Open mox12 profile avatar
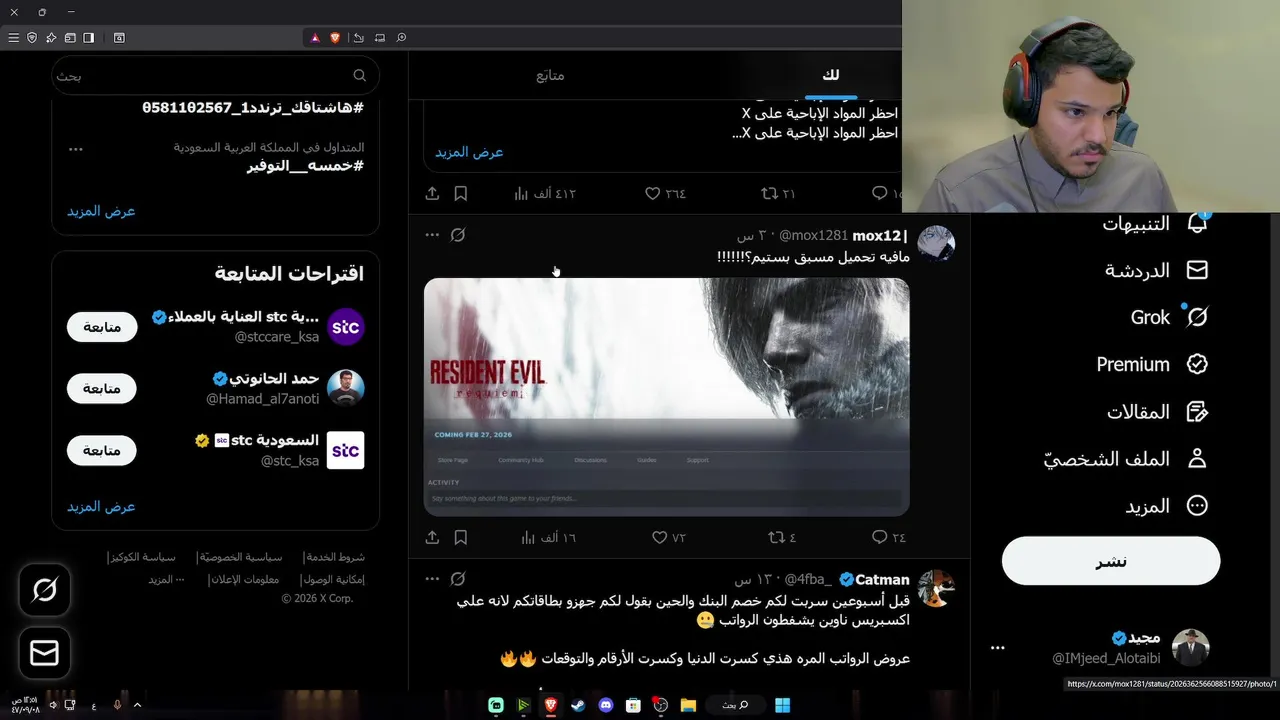Screen dimensions: 1280x720 pyautogui.click(x=936, y=243)
